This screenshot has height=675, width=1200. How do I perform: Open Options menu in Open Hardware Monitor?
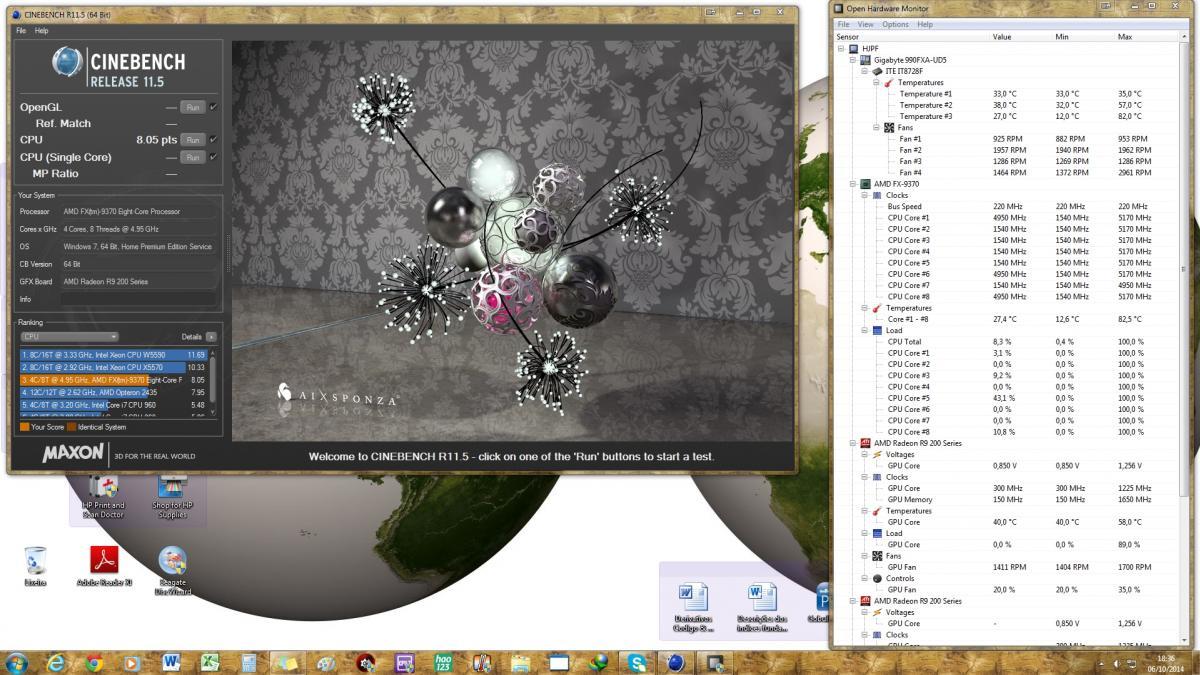point(895,24)
